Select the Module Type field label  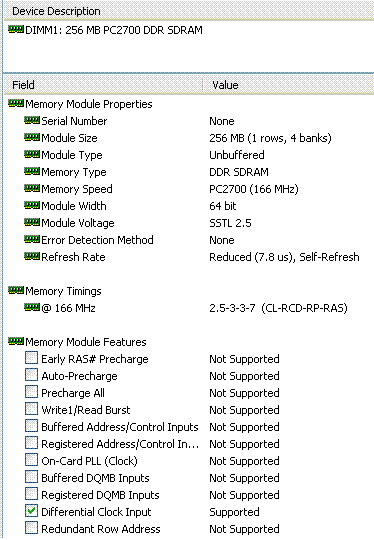pyautogui.click(x=72, y=155)
